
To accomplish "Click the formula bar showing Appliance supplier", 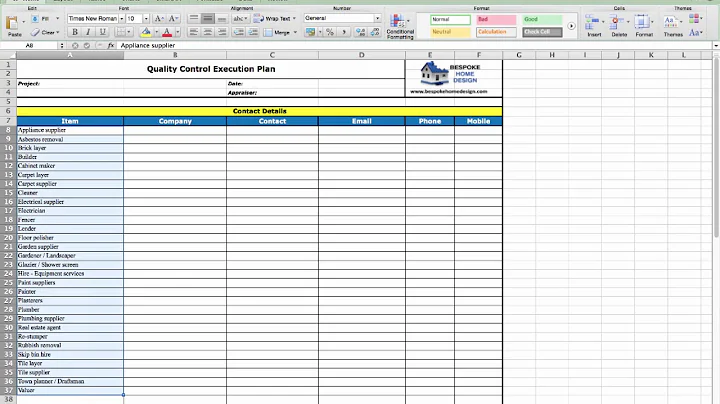I will pos(415,45).
